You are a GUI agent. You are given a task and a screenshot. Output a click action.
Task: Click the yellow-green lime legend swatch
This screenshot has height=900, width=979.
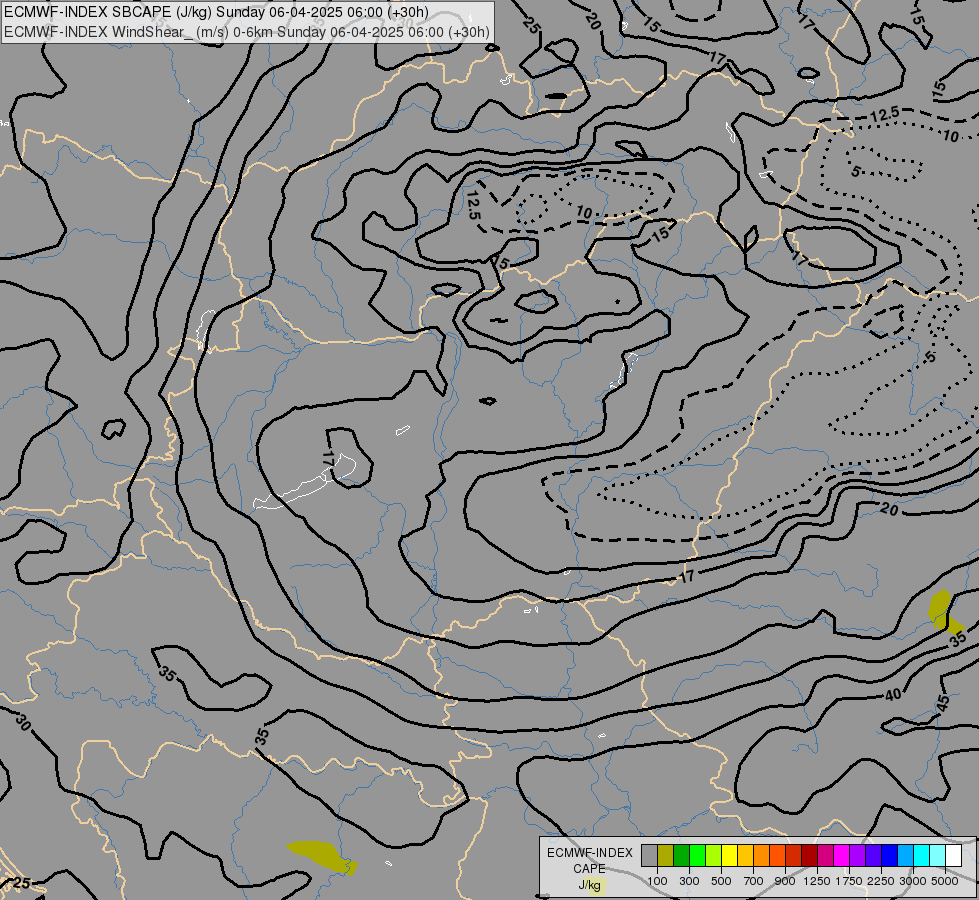click(x=714, y=856)
